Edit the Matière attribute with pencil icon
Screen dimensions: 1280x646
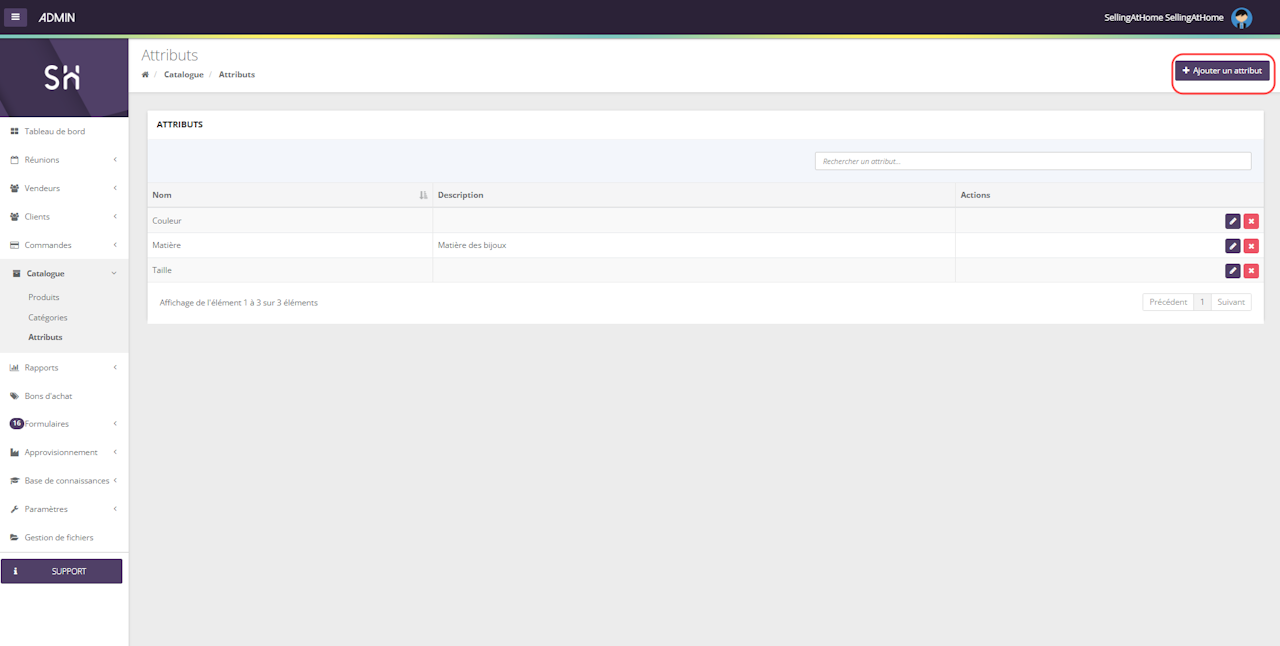click(1232, 246)
